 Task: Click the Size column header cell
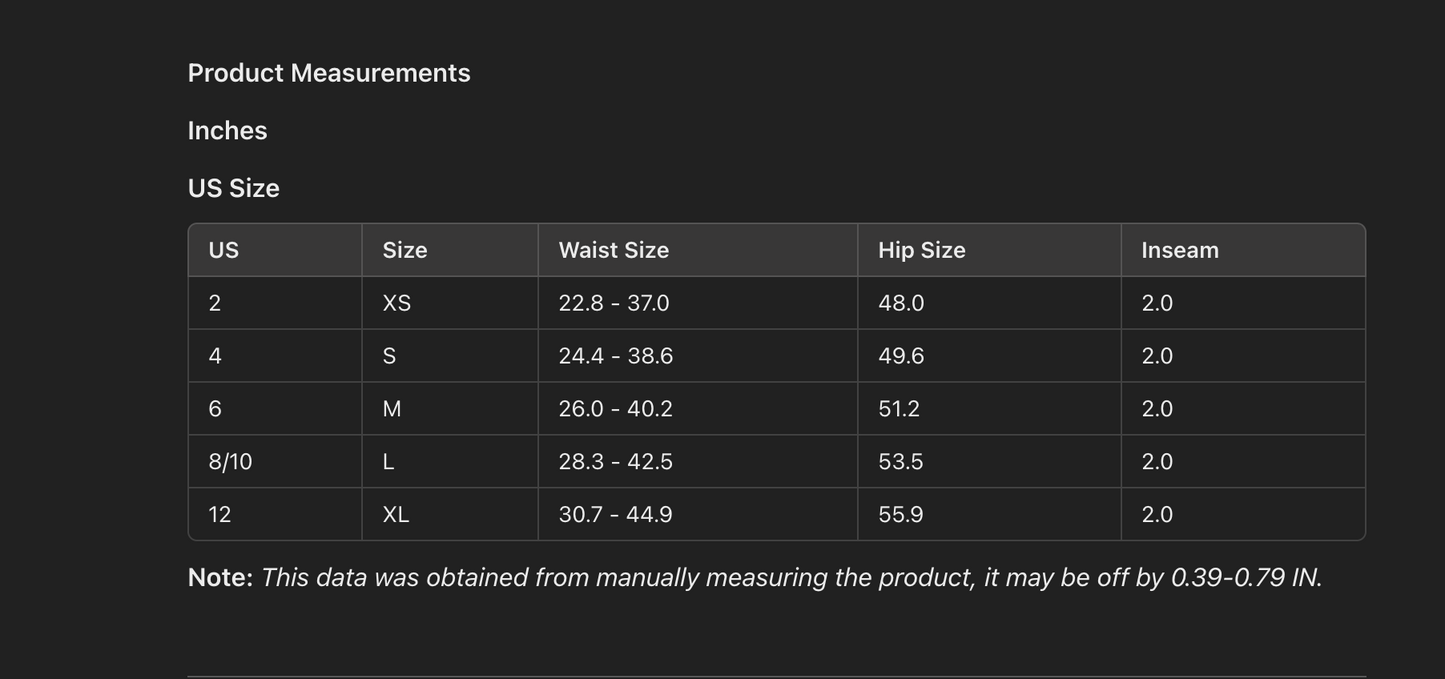405,250
